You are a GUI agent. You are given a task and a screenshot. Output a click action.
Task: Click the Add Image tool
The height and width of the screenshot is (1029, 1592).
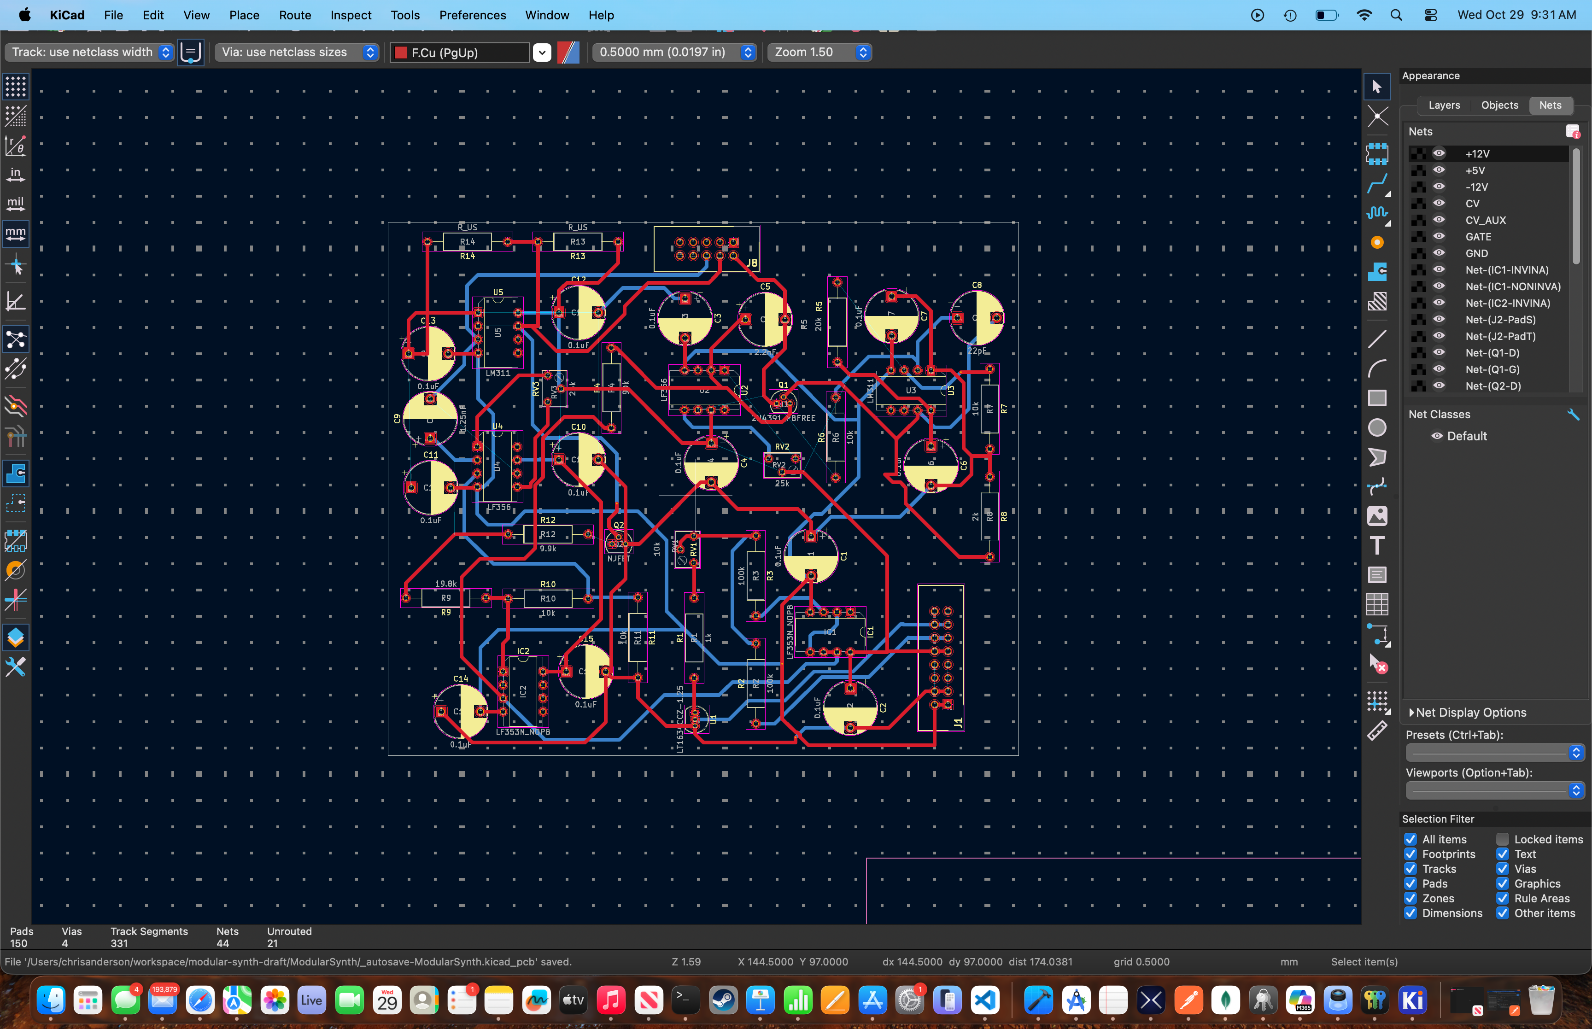pos(1377,516)
